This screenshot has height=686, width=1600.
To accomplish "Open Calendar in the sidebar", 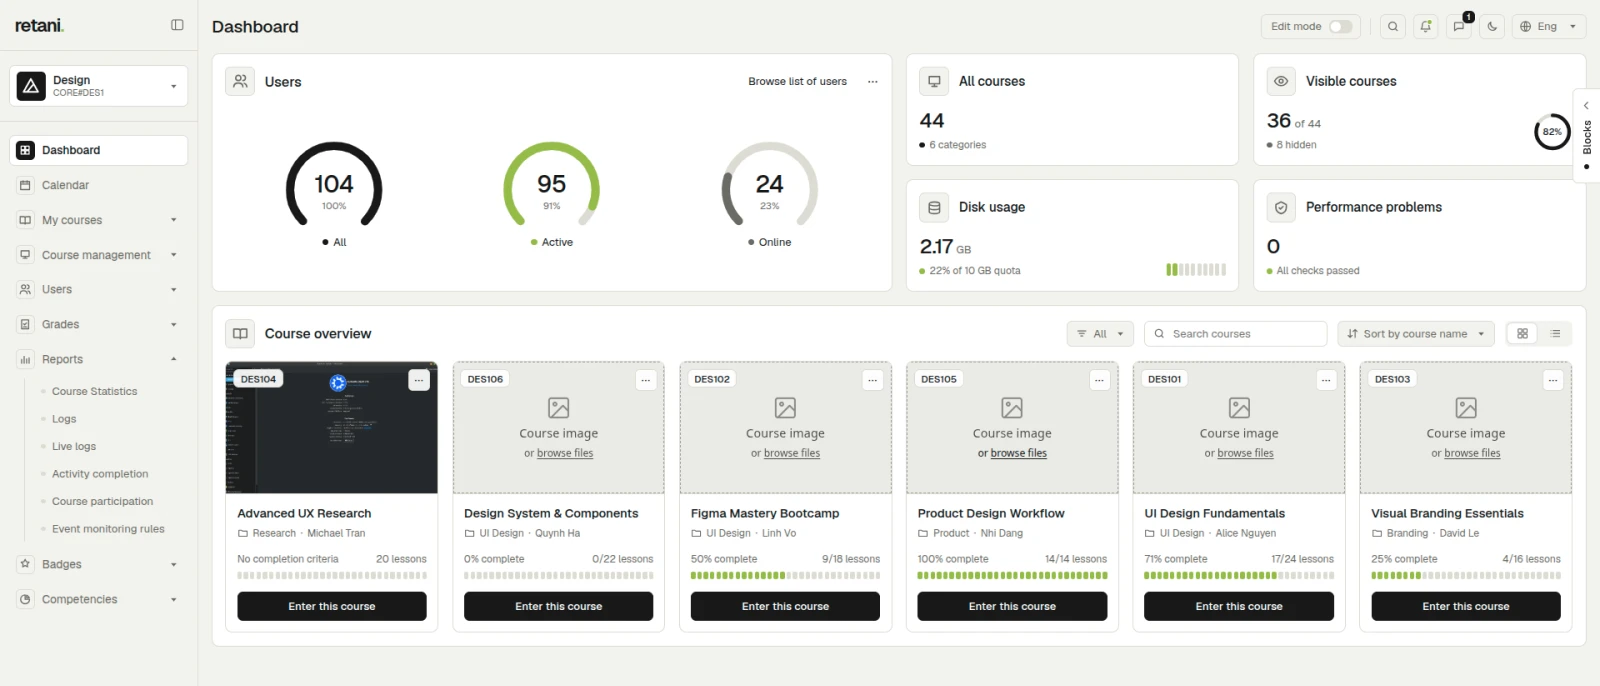I will 99,185.
